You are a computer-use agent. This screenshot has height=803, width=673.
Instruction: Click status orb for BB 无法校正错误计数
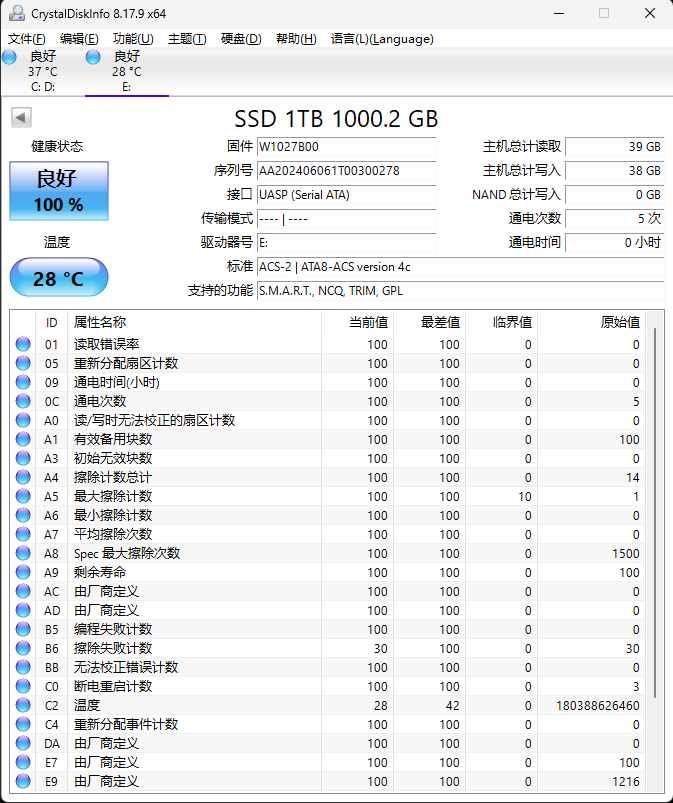pyautogui.click(x=23, y=667)
